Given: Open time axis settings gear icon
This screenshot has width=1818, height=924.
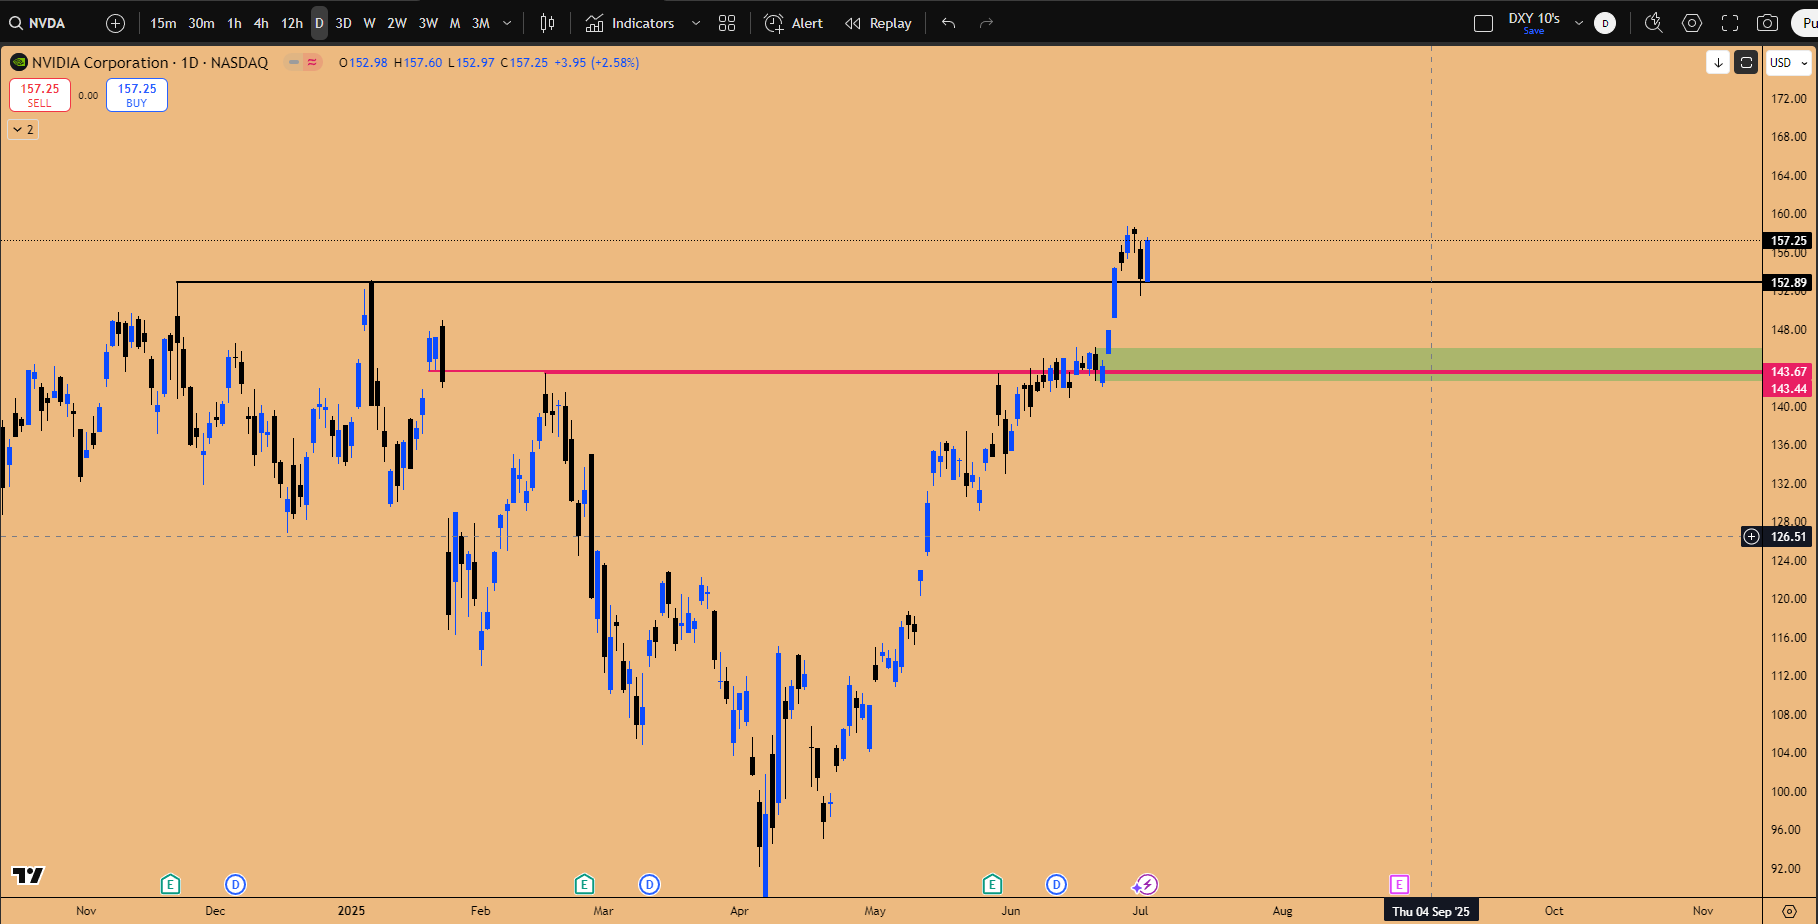Looking at the screenshot, I should (1789, 911).
